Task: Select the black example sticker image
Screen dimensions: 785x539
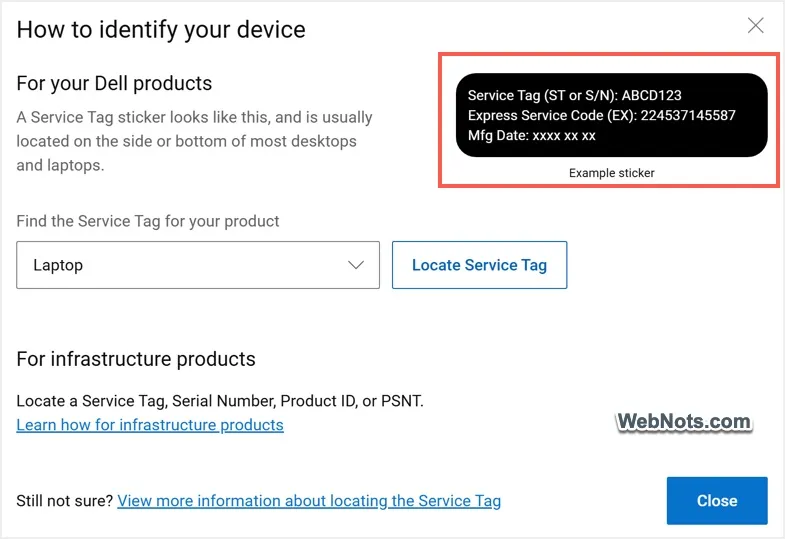Action: (x=611, y=115)
